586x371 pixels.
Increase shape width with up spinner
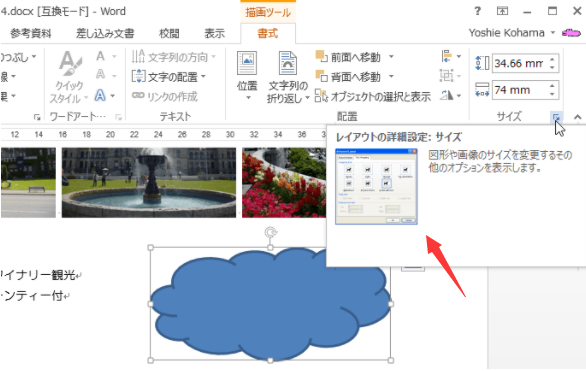click(x=552, y=86)
